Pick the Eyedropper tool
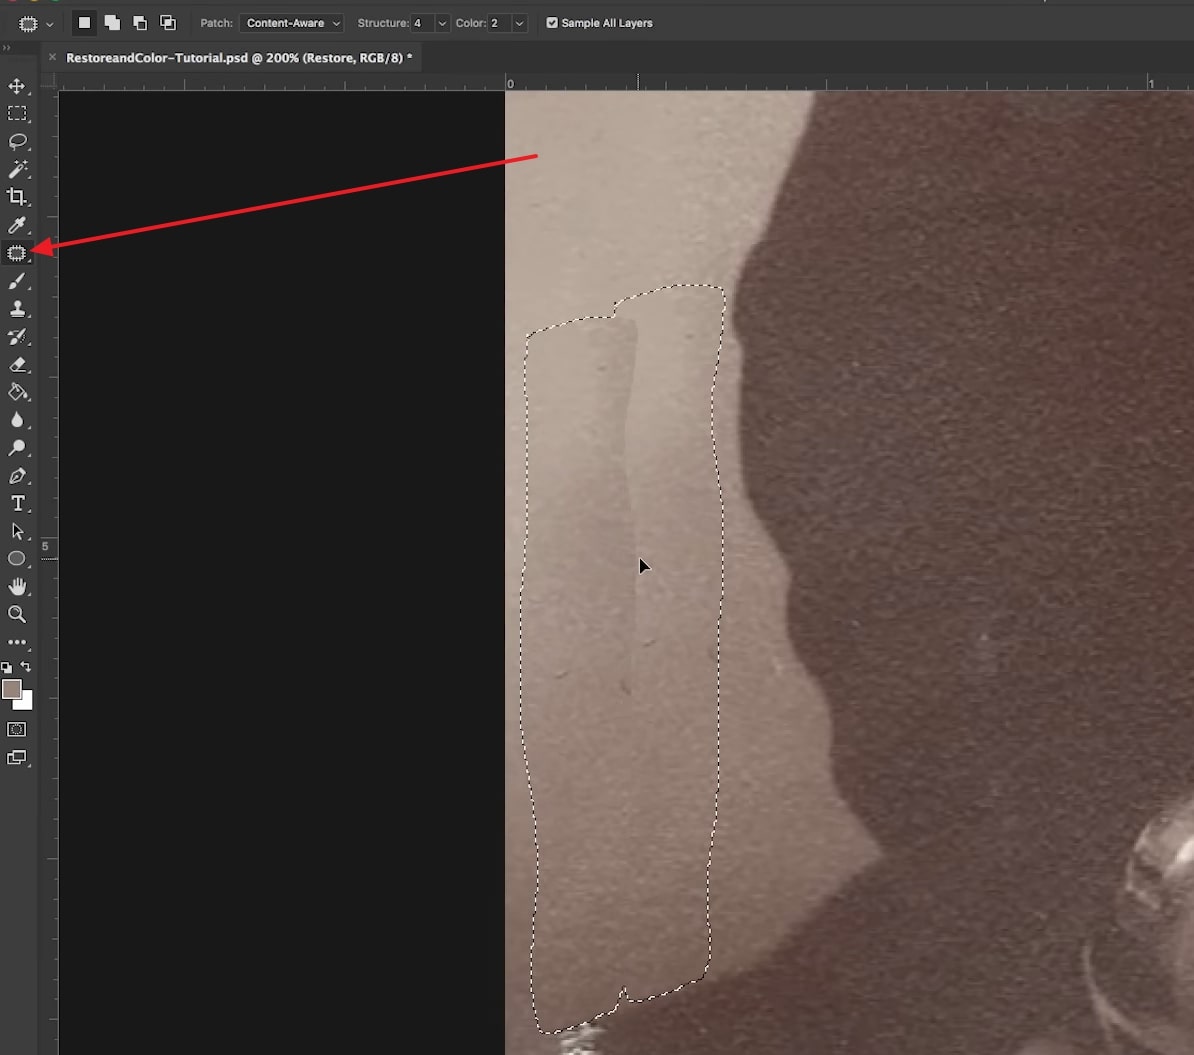This screenshot has width=1194, height=1055. [17, 225]
